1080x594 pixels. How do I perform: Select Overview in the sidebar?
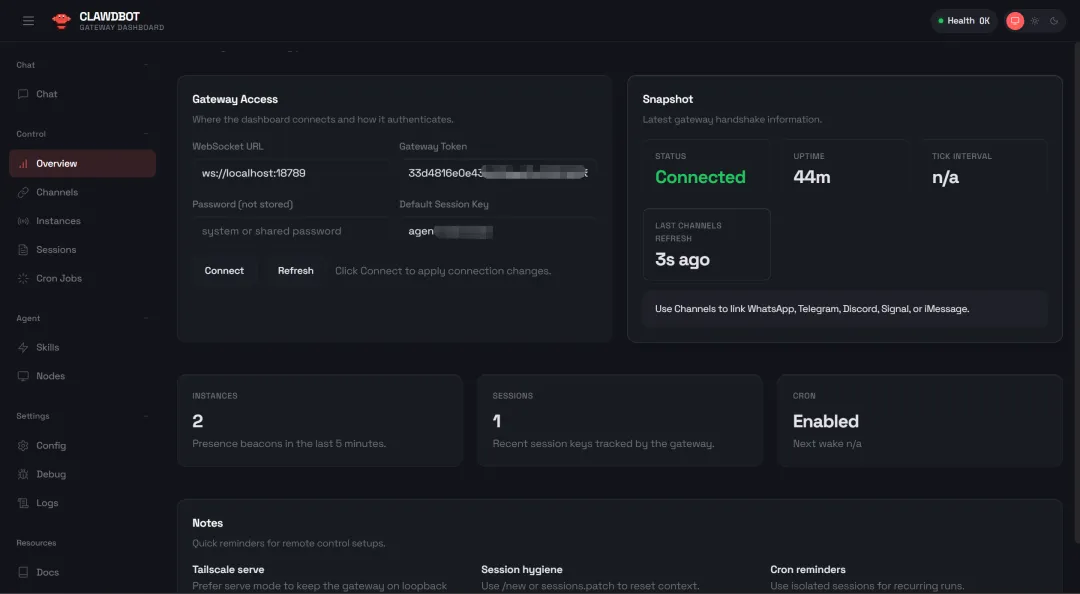(x=83, y=163)
